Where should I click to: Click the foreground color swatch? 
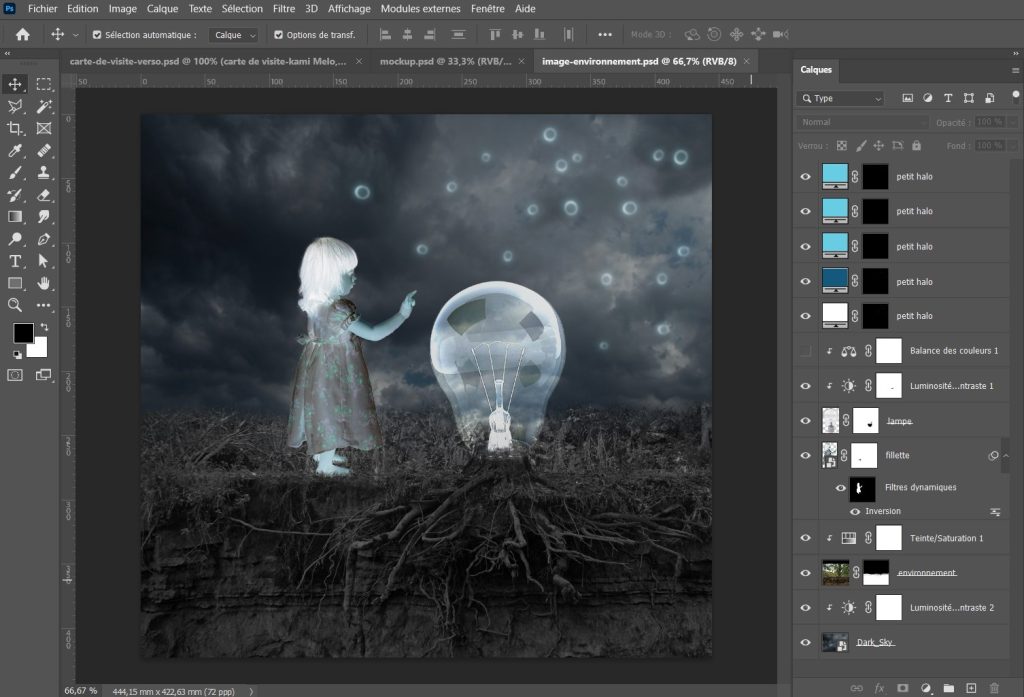24,333
